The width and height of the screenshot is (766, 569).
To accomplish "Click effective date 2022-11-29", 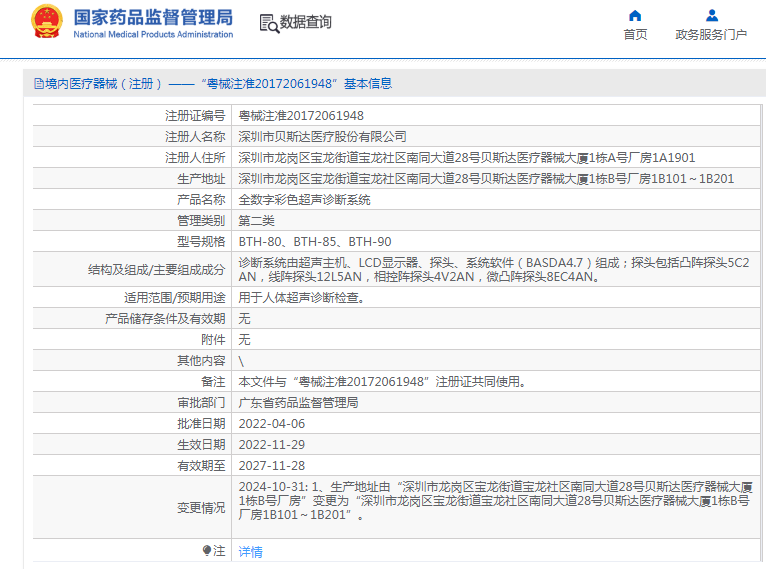I will tap(272, 444).
